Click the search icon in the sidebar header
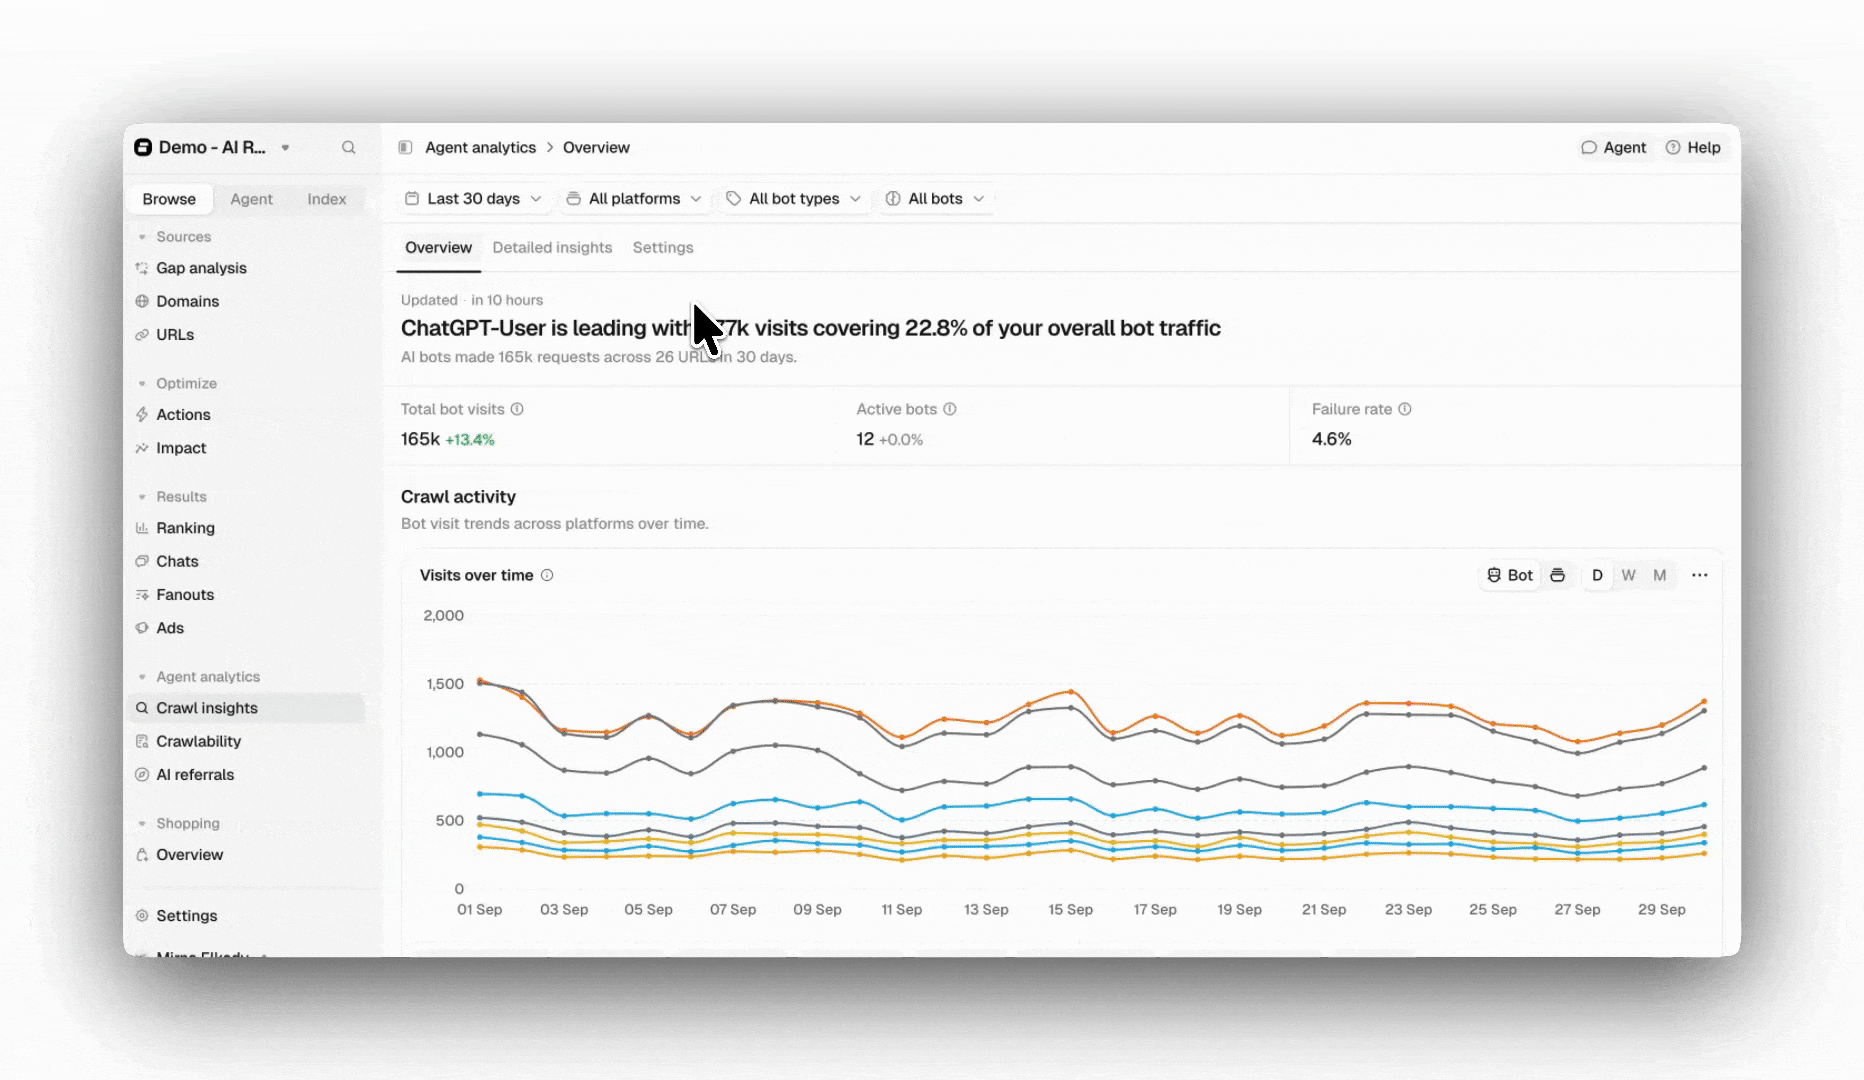The image size is (1864, 1080). 348,147
